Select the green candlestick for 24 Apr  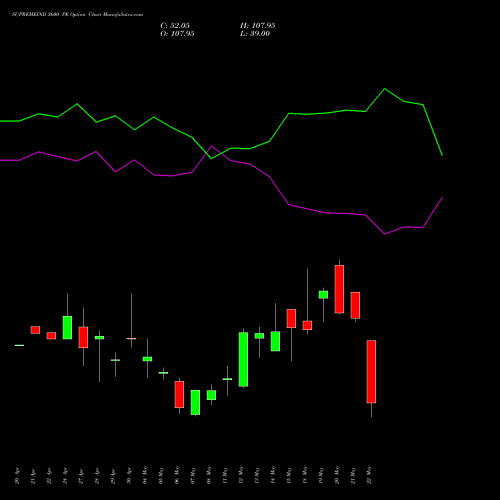click(67, 327)
